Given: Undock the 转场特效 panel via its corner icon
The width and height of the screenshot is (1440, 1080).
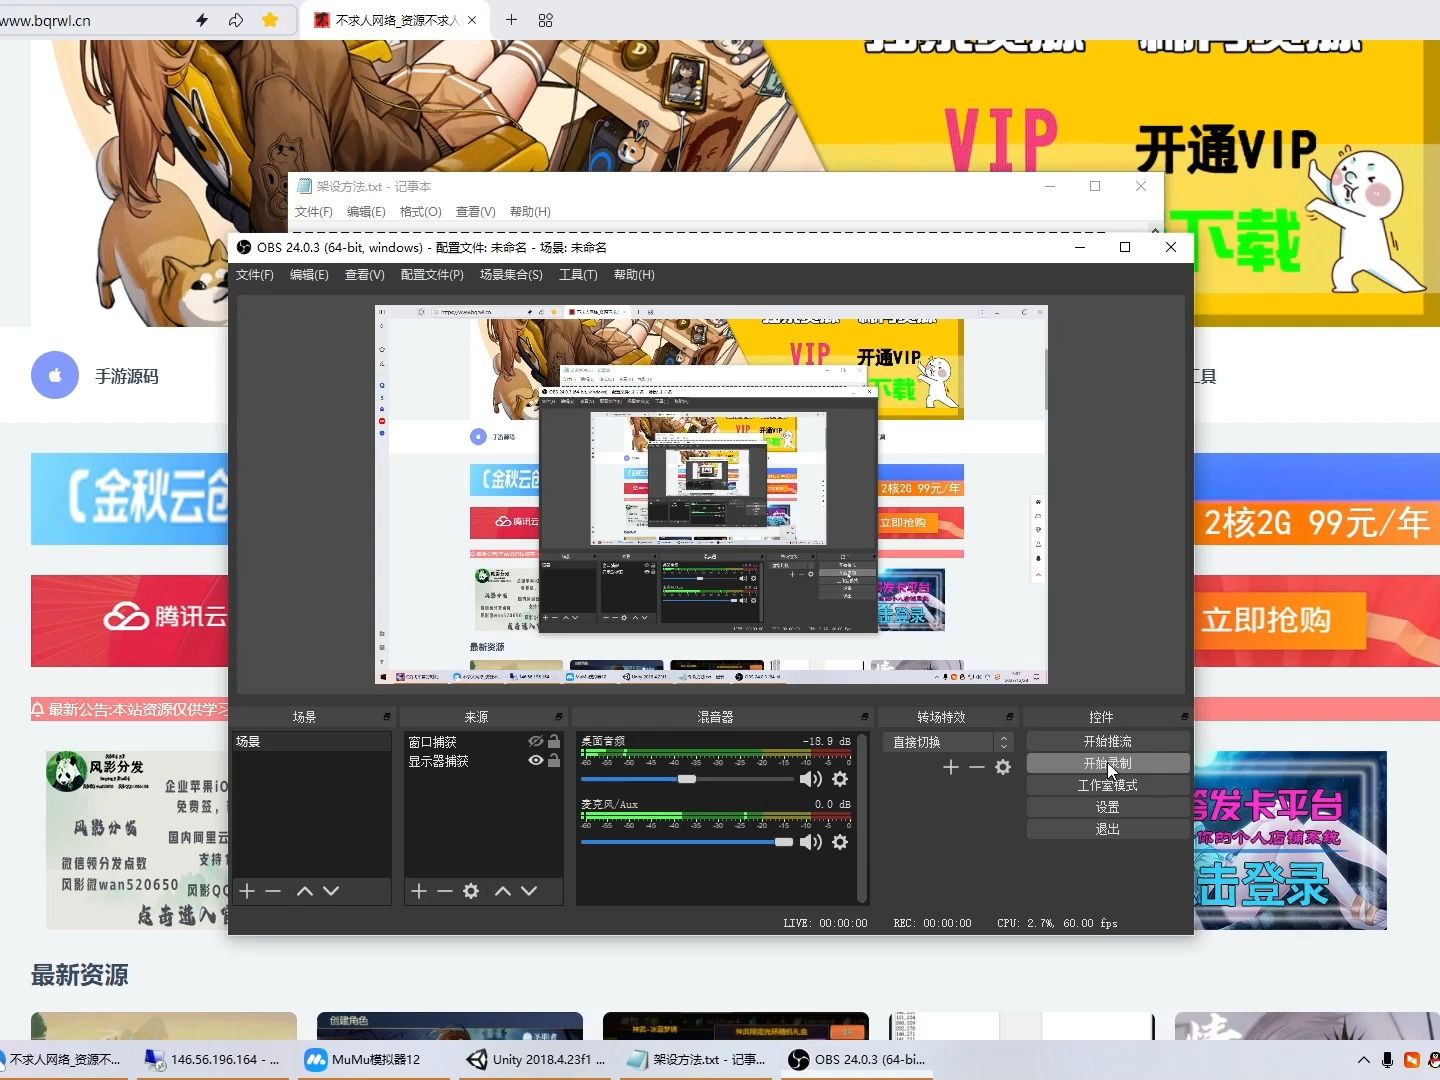Looking at the screenshot, I should point(1010,717).
